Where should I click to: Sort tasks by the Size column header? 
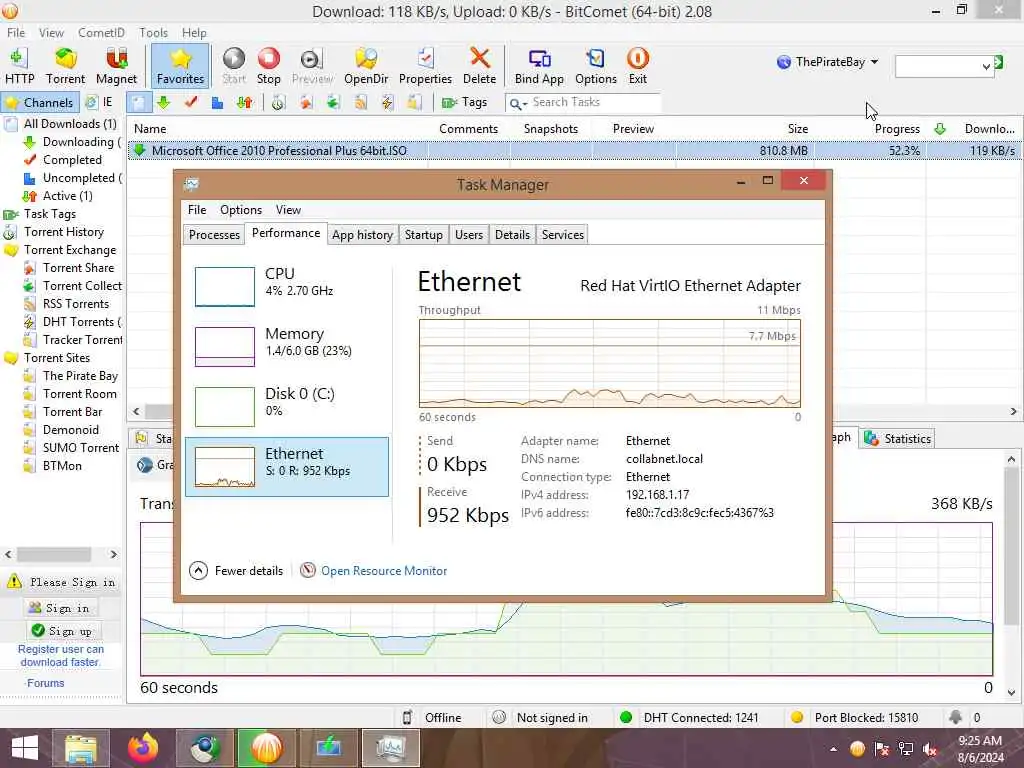797,129
